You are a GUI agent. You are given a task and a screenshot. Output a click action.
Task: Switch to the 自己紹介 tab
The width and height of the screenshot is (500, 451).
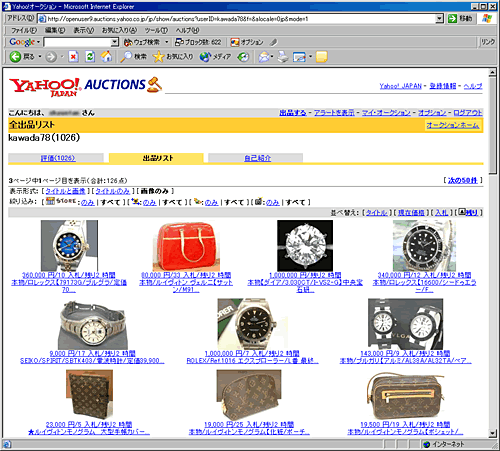point(257,158)
